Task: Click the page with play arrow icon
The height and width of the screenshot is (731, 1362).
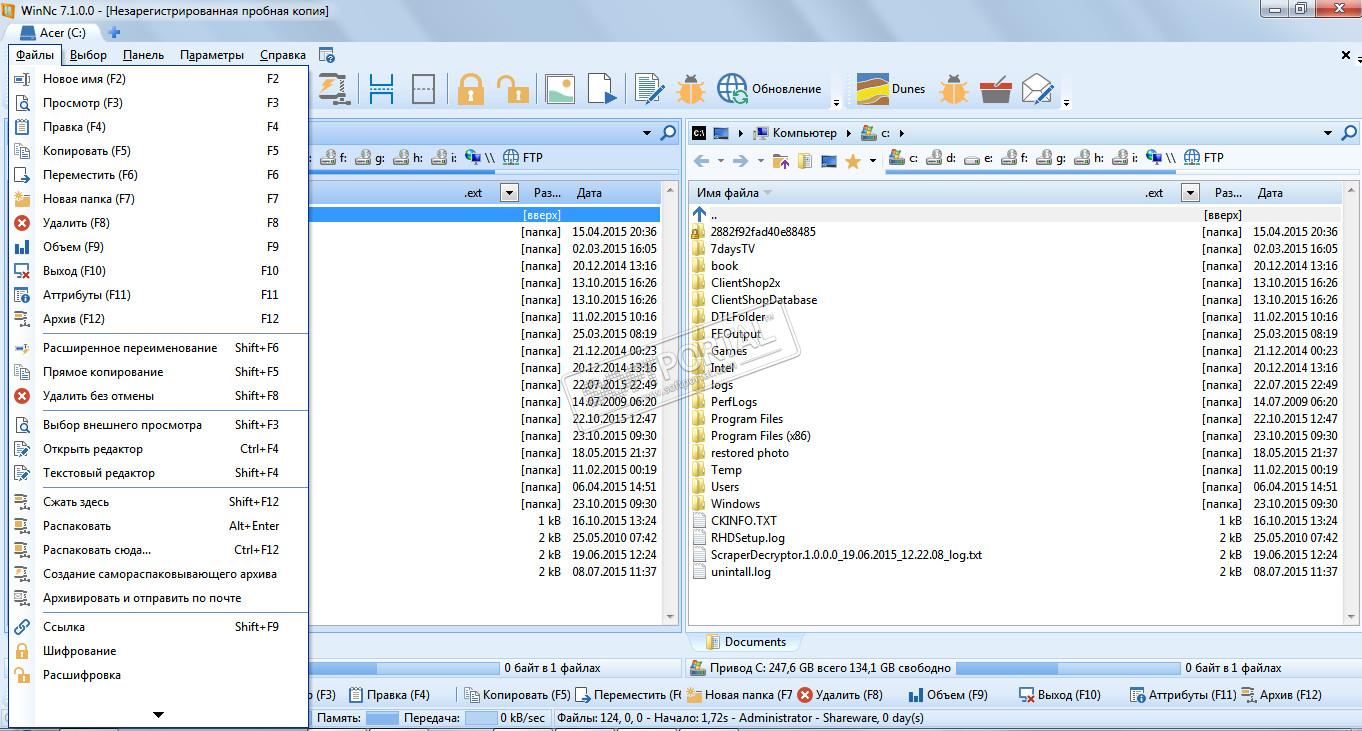Action: pos(602,89)
